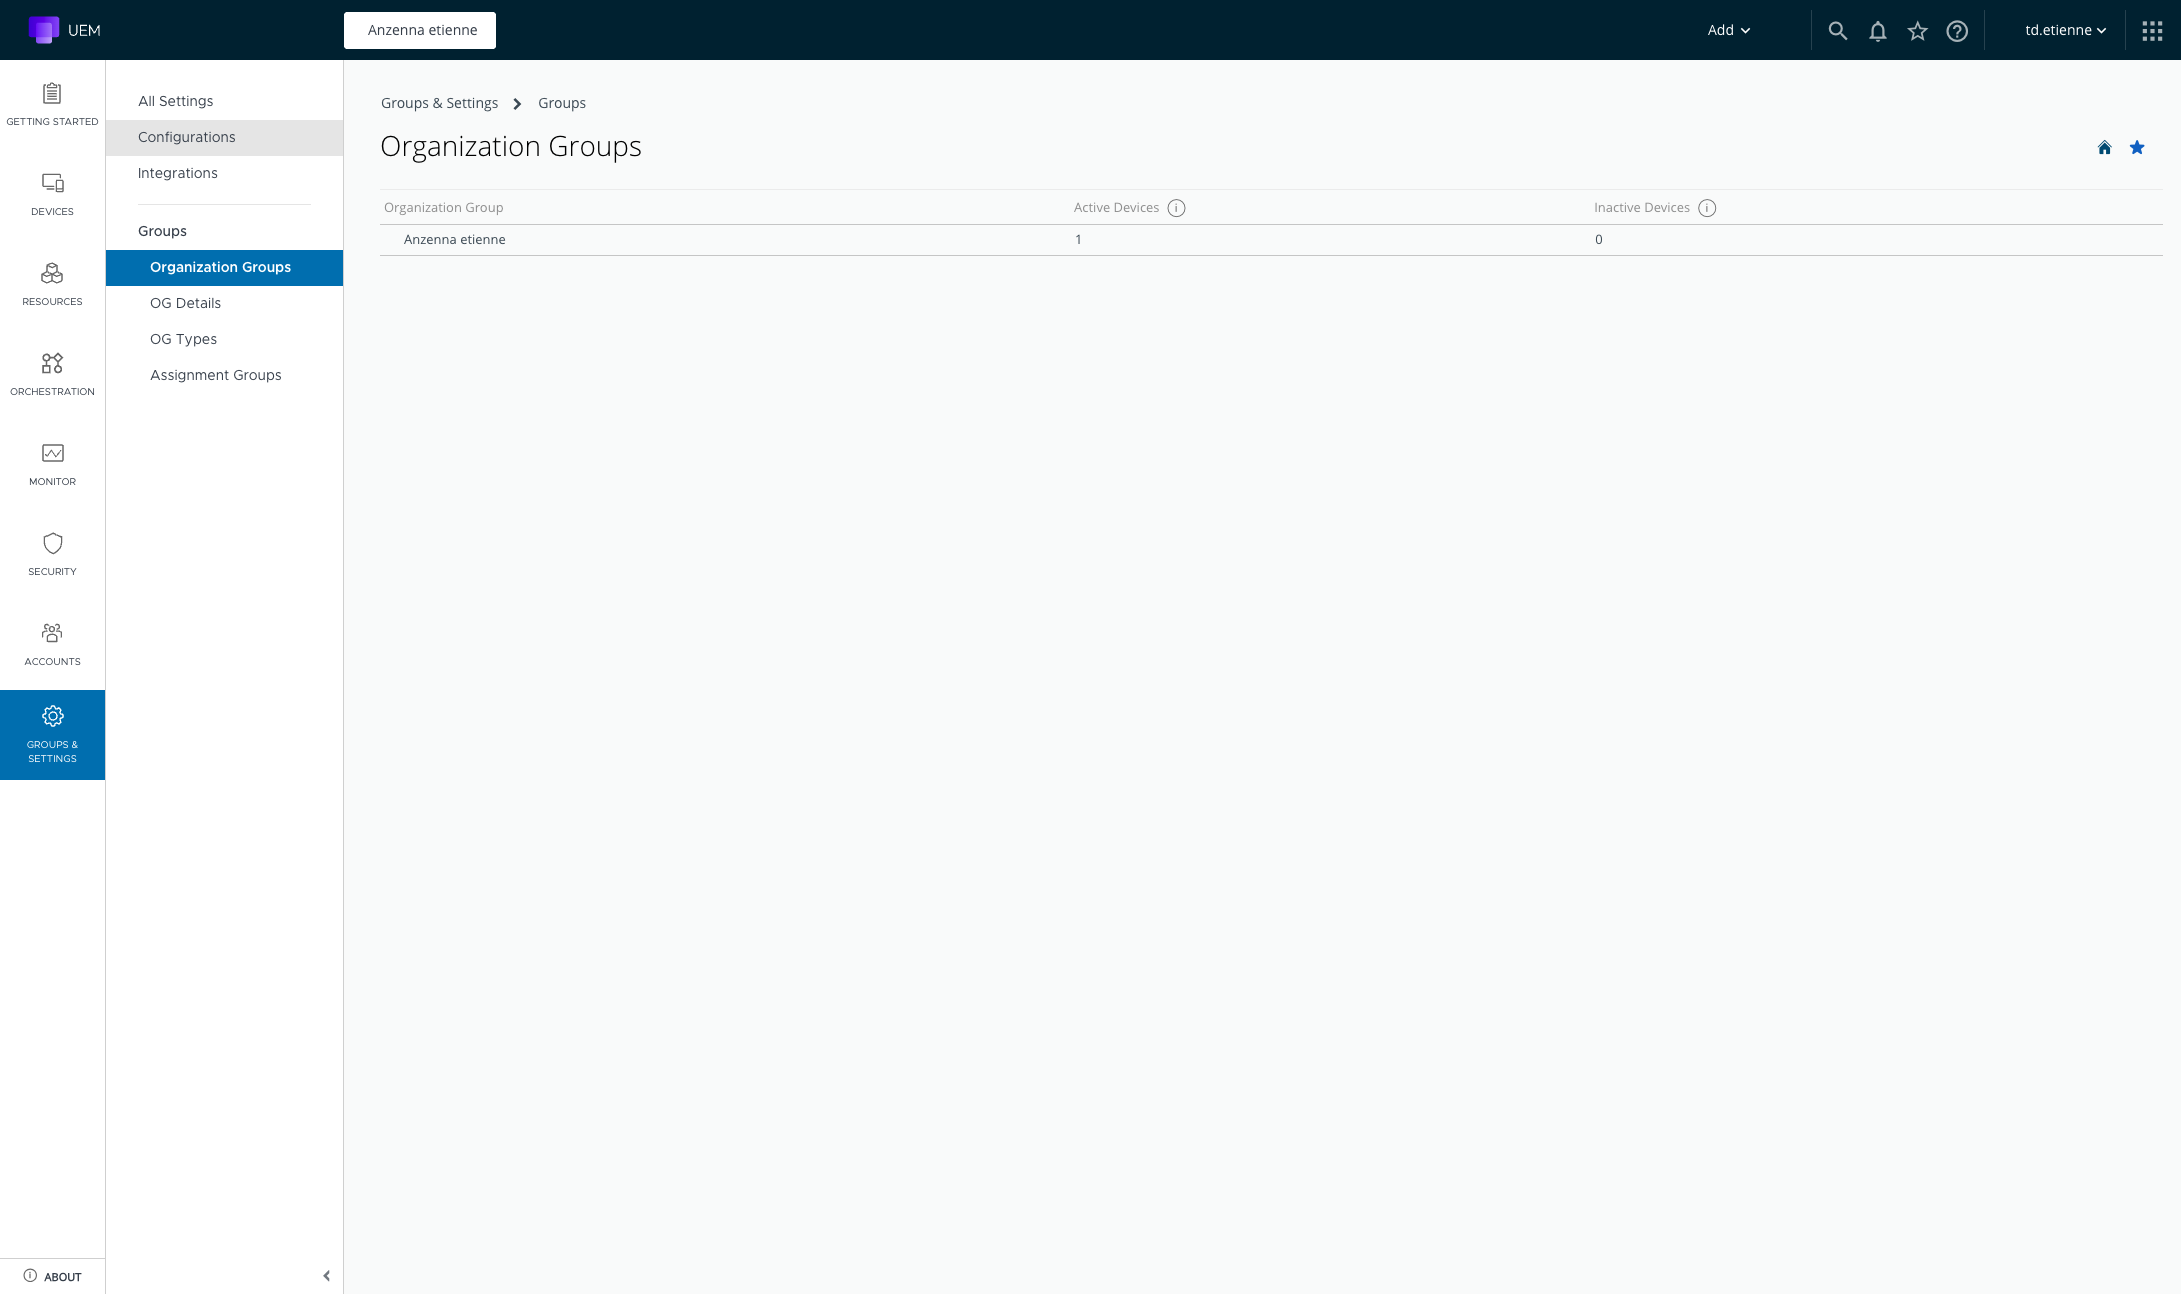2181x1294 pixels.
Task: Open the Security shield section
Action: pos(52,554)
